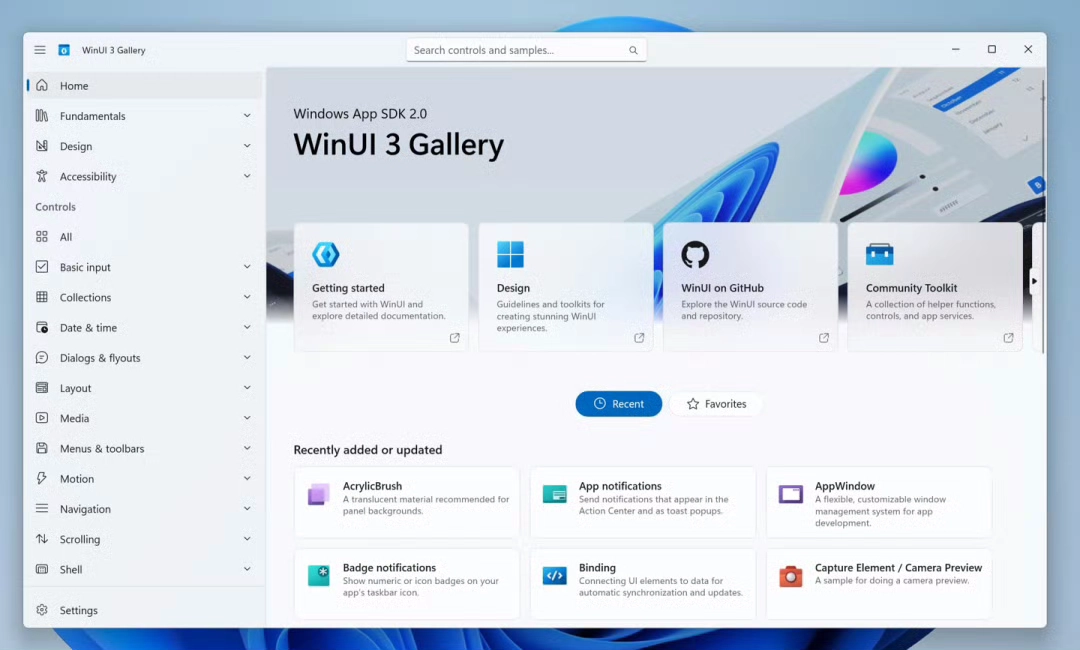Select the Motion navigation item
The width and height of the screenshot is (1080, 650).
pyautogui.click(x=144, y=479)
